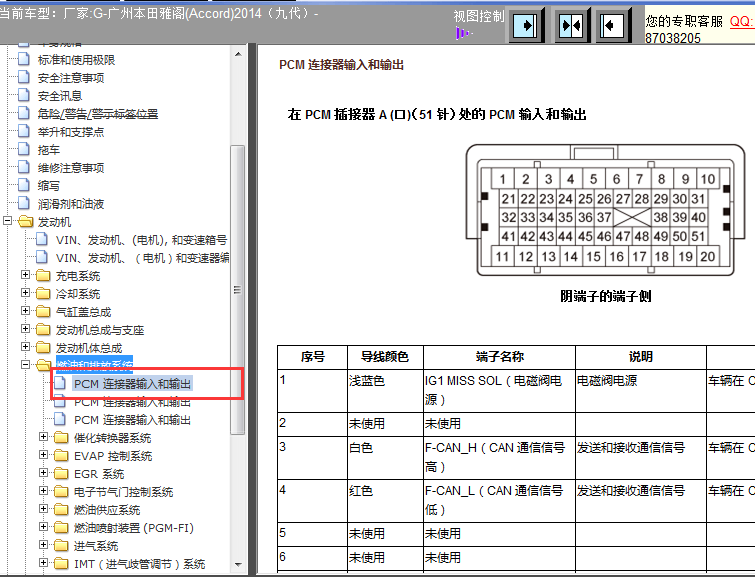Image resolution: width=755 pixels, height=577 pixels.
Task: Expand the EGR 系统 folder
Action: (43, 472)
